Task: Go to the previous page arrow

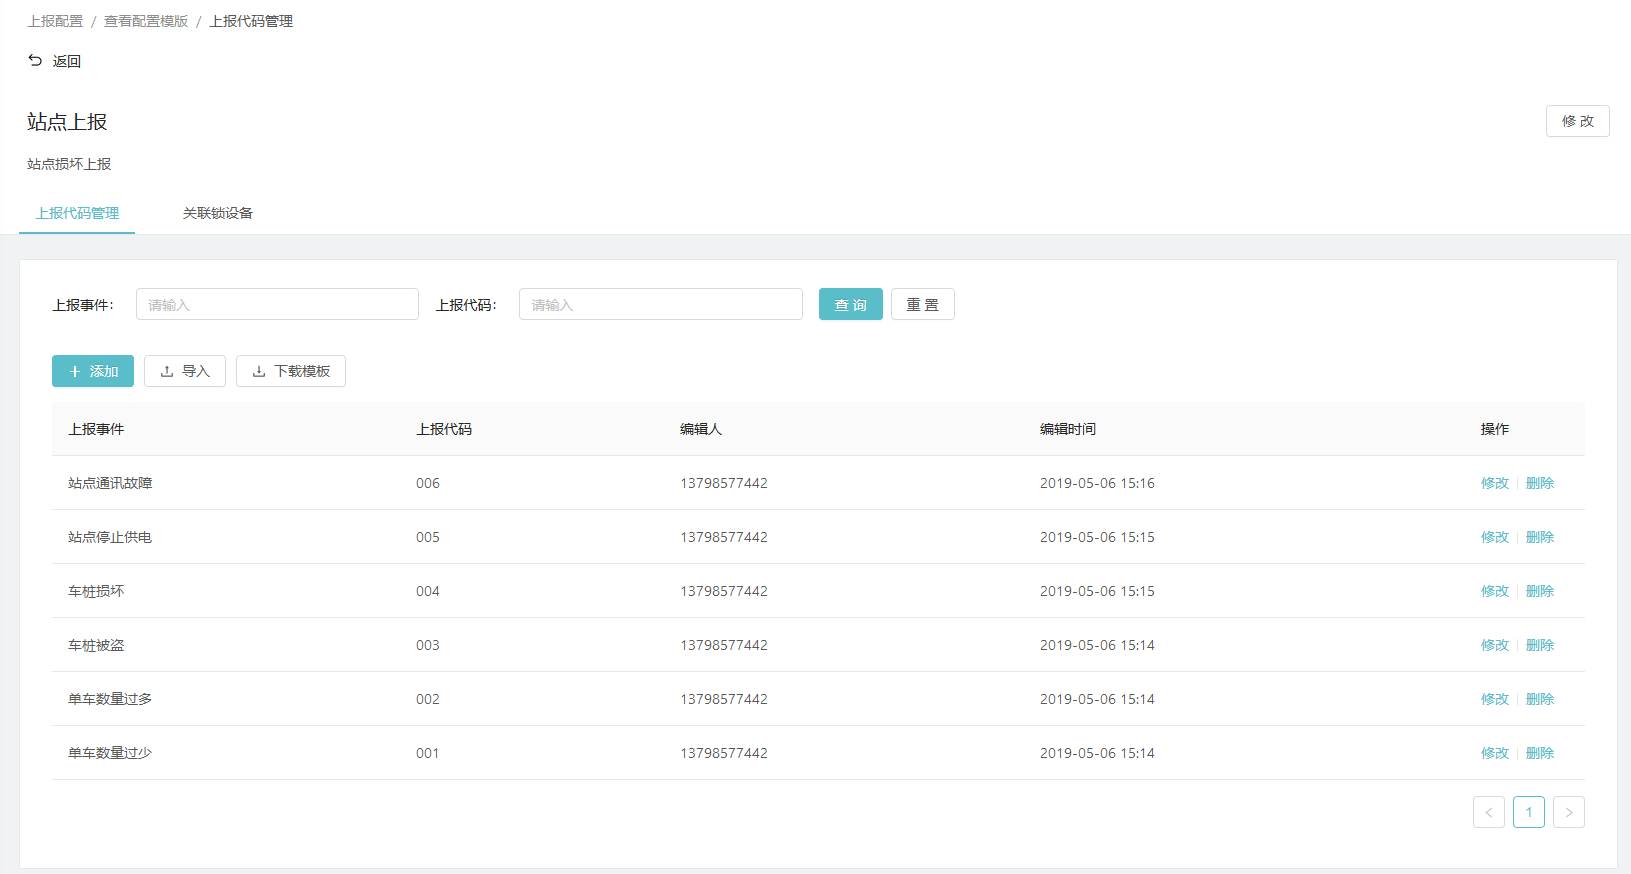Action: point(1488,812)
